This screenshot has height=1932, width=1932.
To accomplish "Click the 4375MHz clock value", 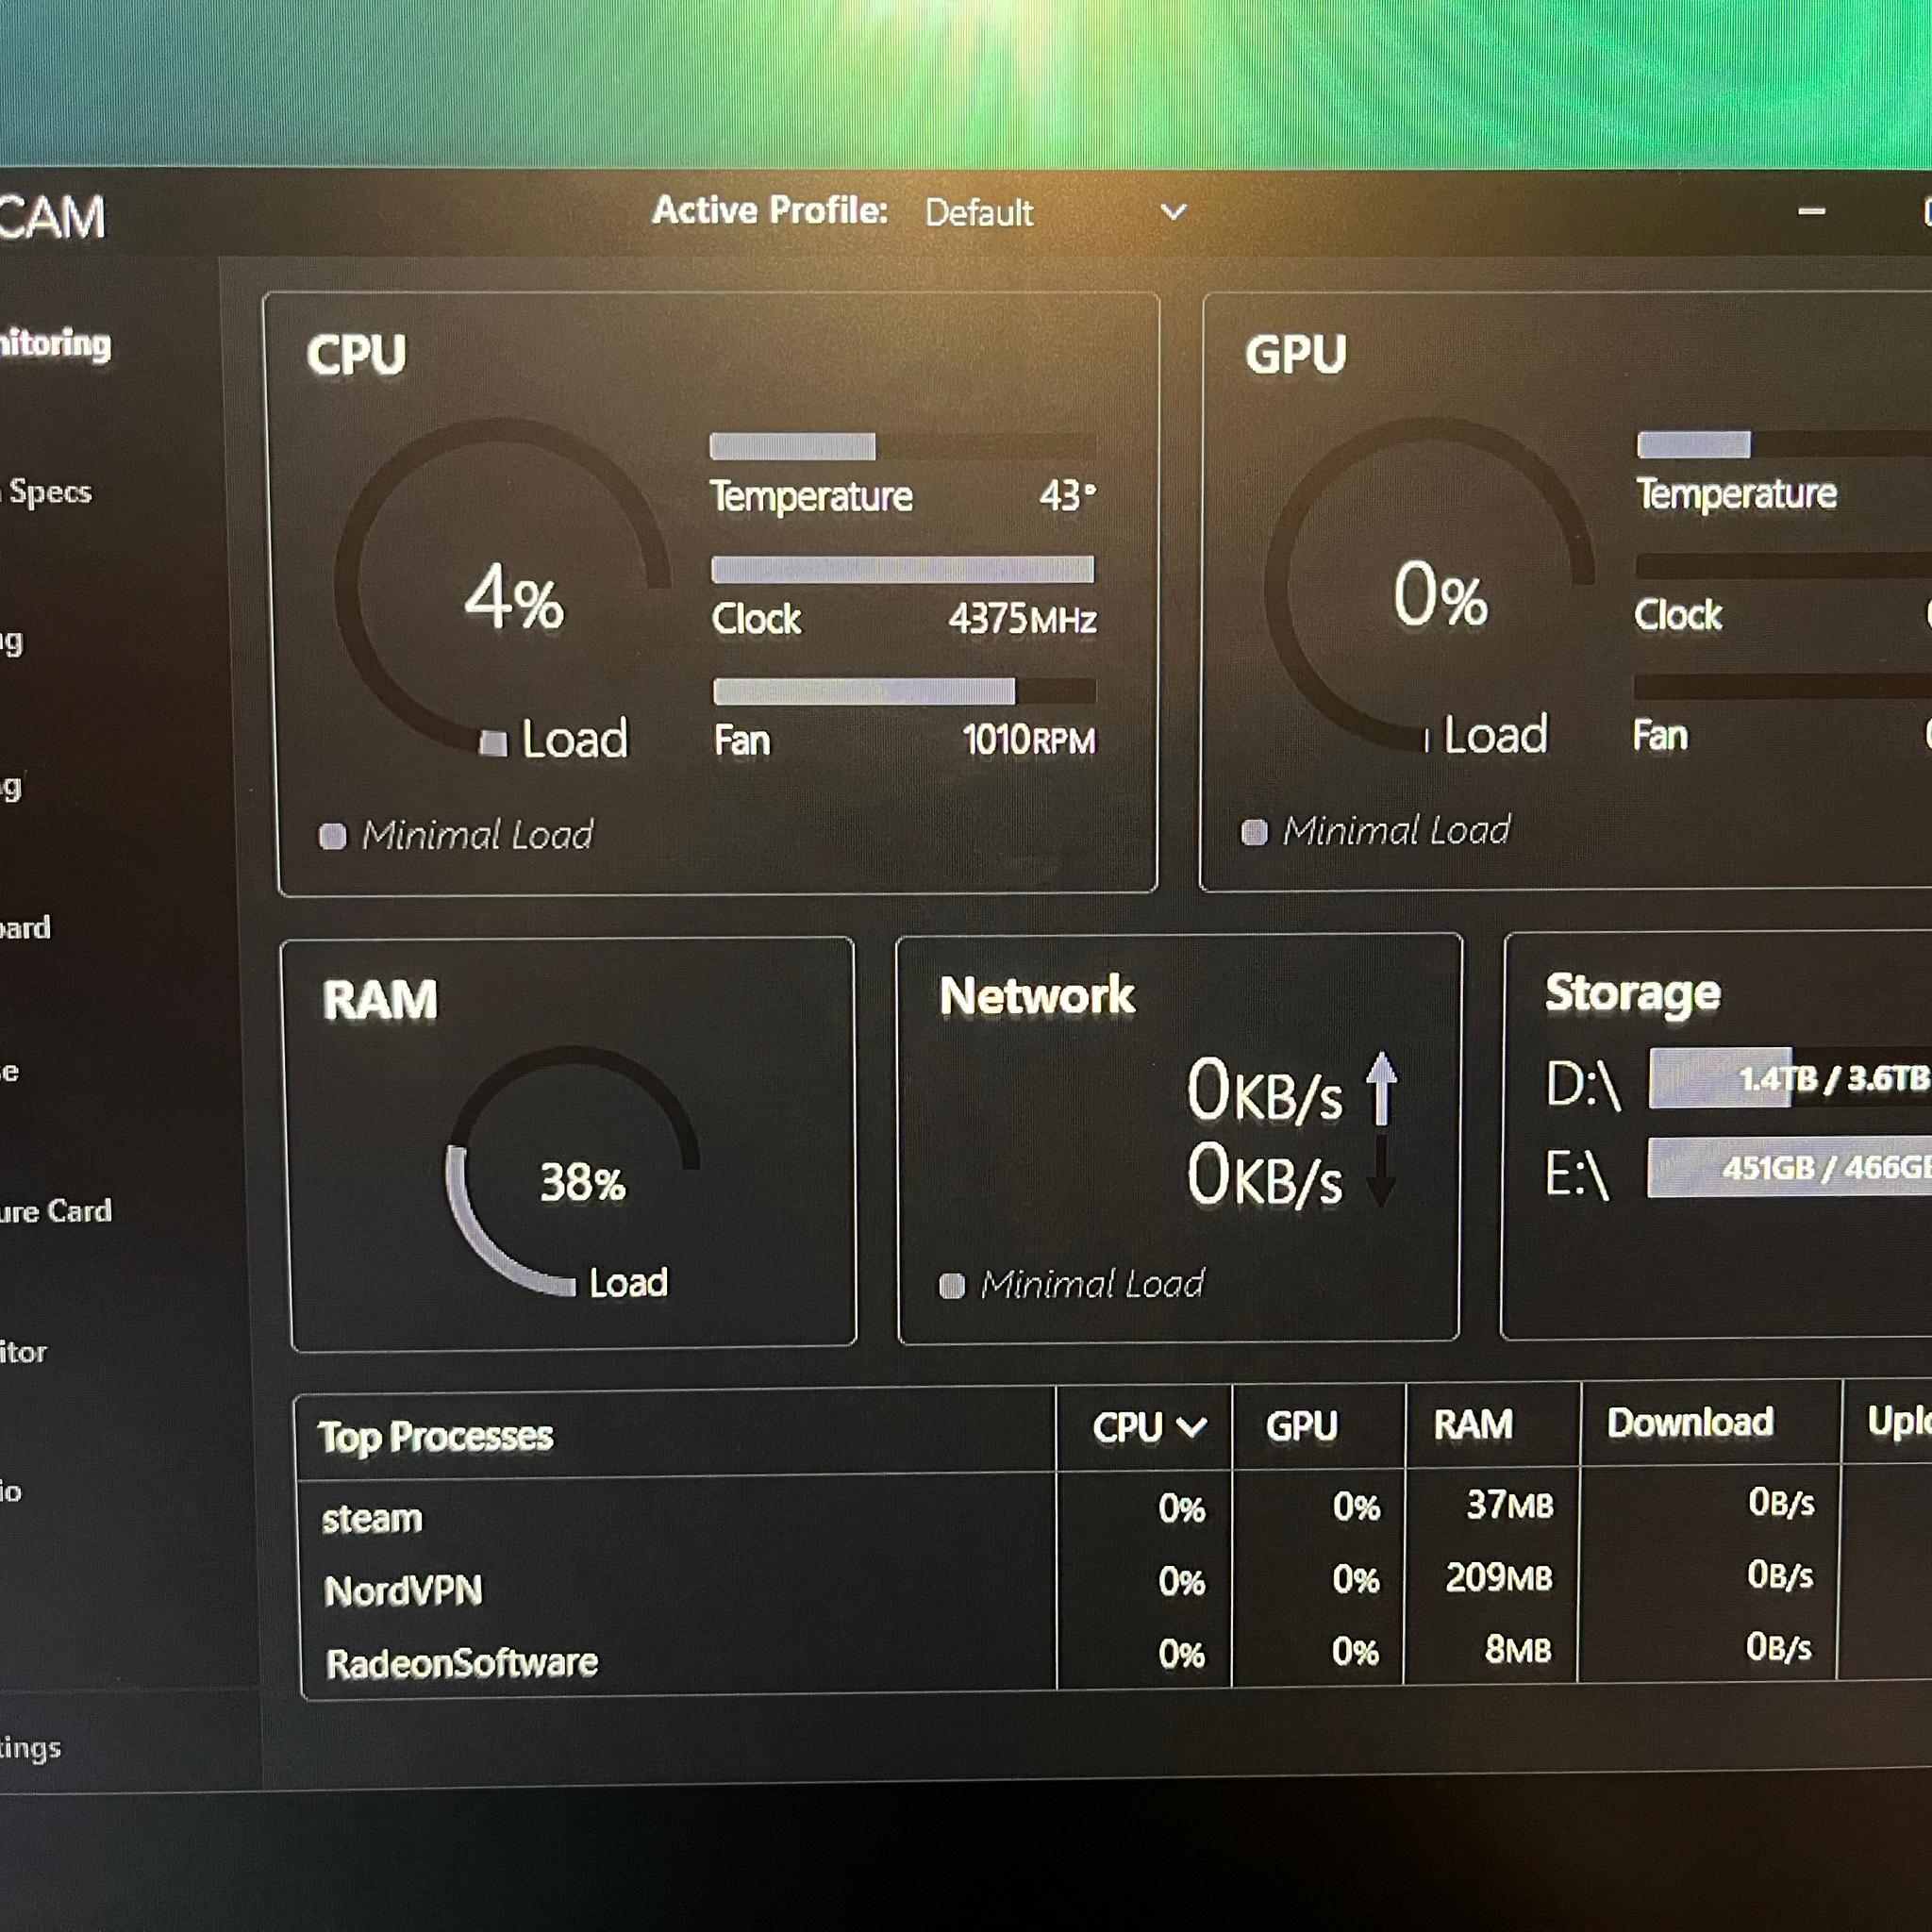I will coord(1023,619).
